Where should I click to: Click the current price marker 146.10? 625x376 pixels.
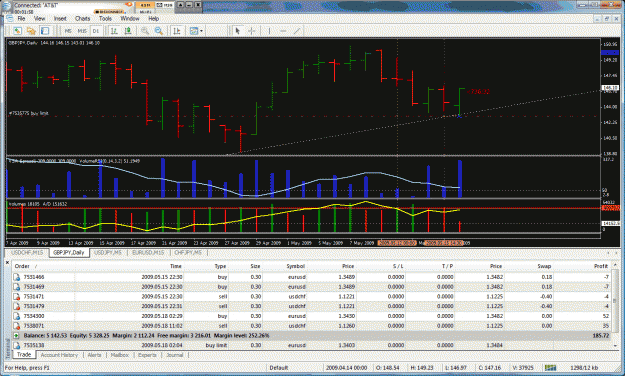pyautogui.click(x=609, y=87)
